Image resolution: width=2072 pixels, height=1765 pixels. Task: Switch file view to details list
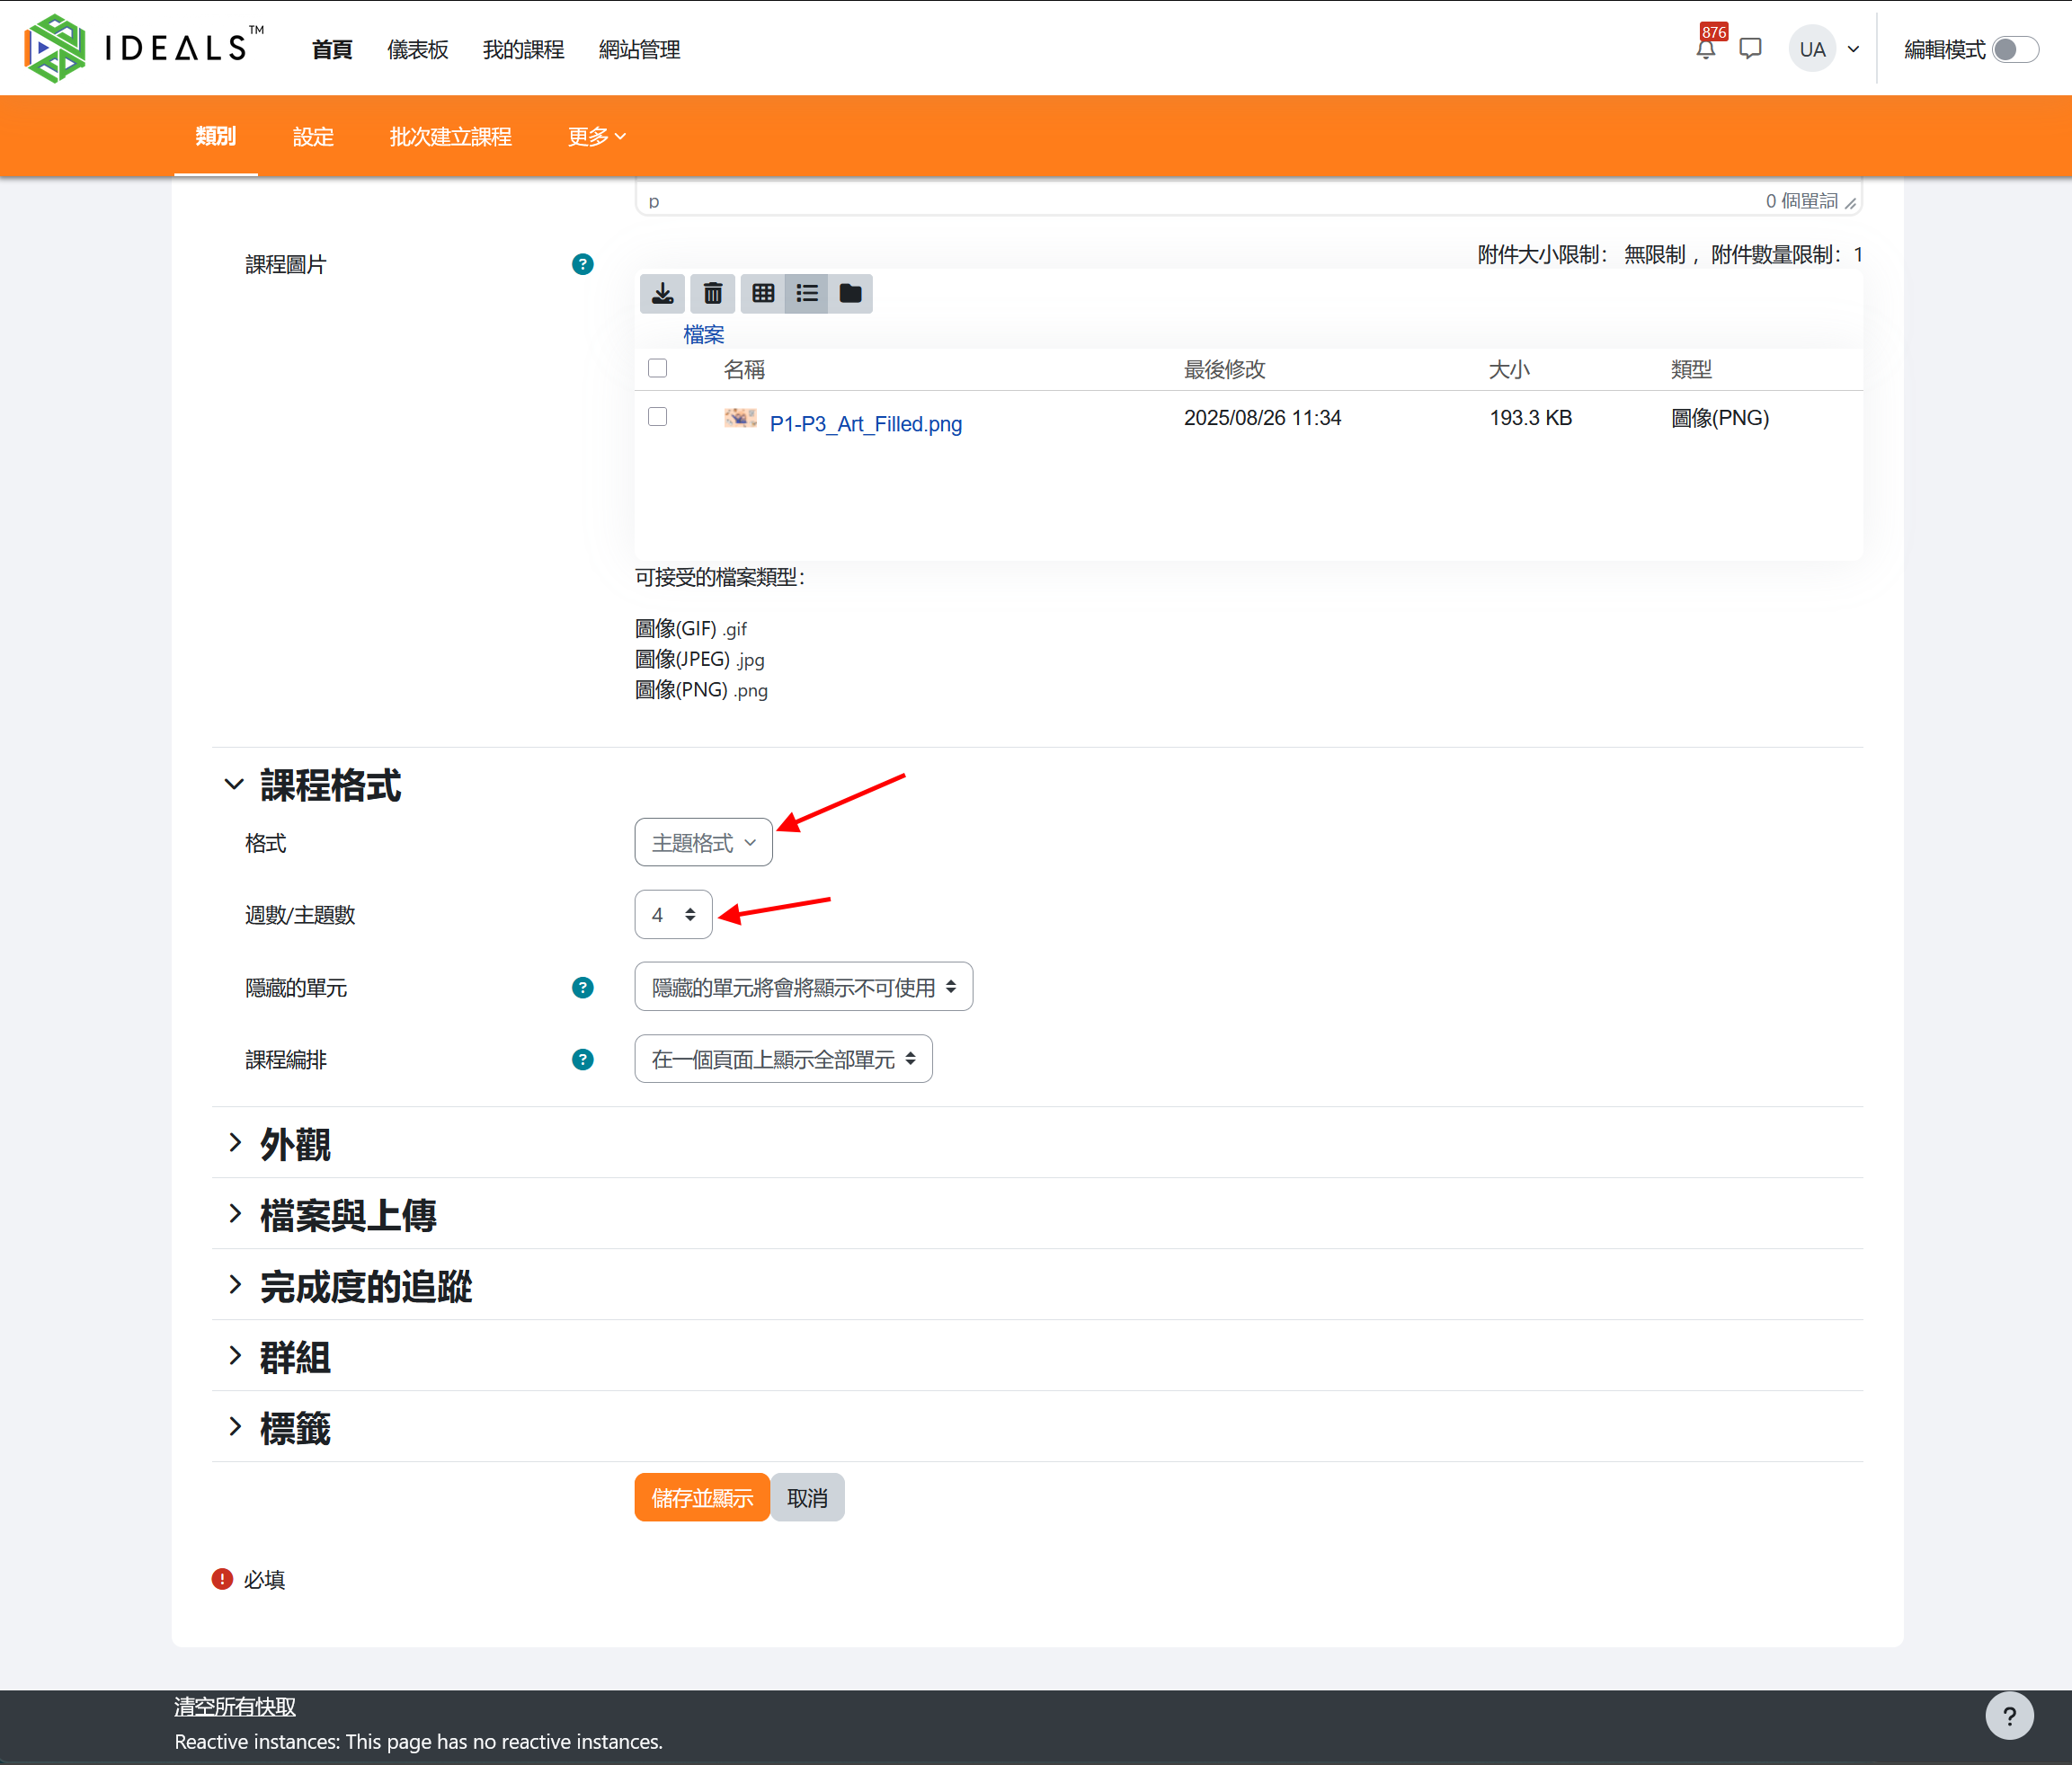tap(807, 293)
